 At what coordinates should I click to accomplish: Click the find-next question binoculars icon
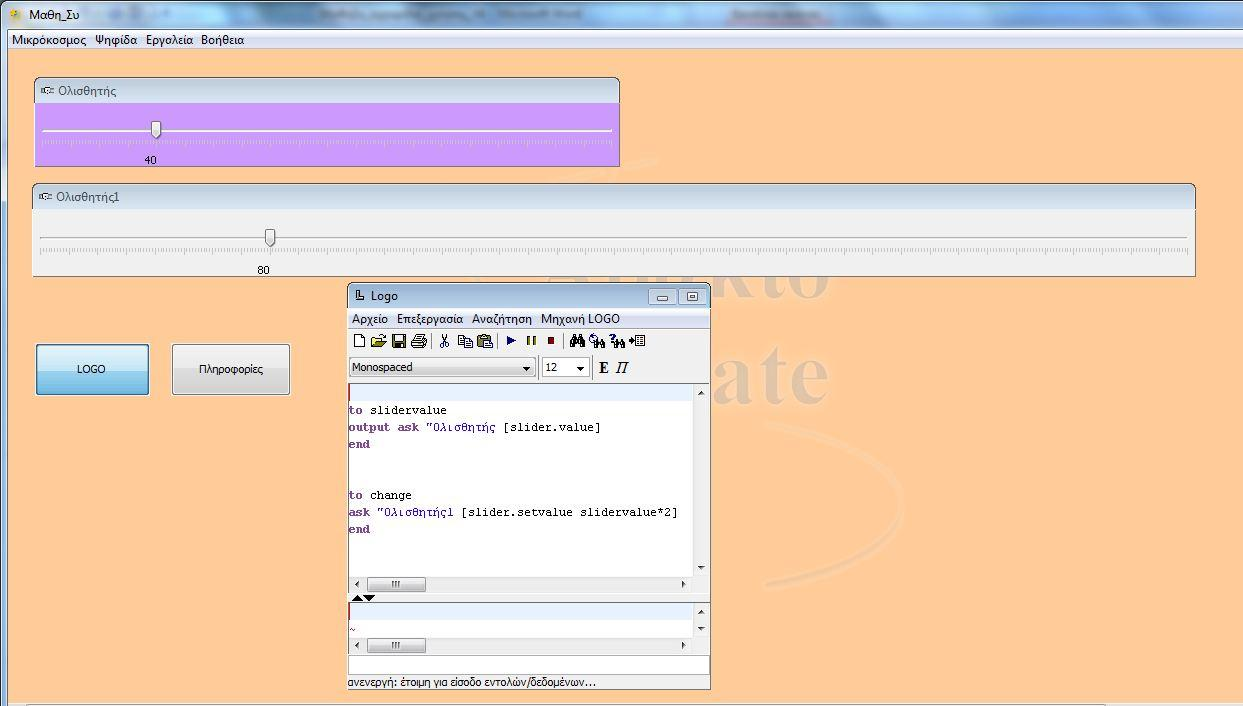[x=617, y=341]
